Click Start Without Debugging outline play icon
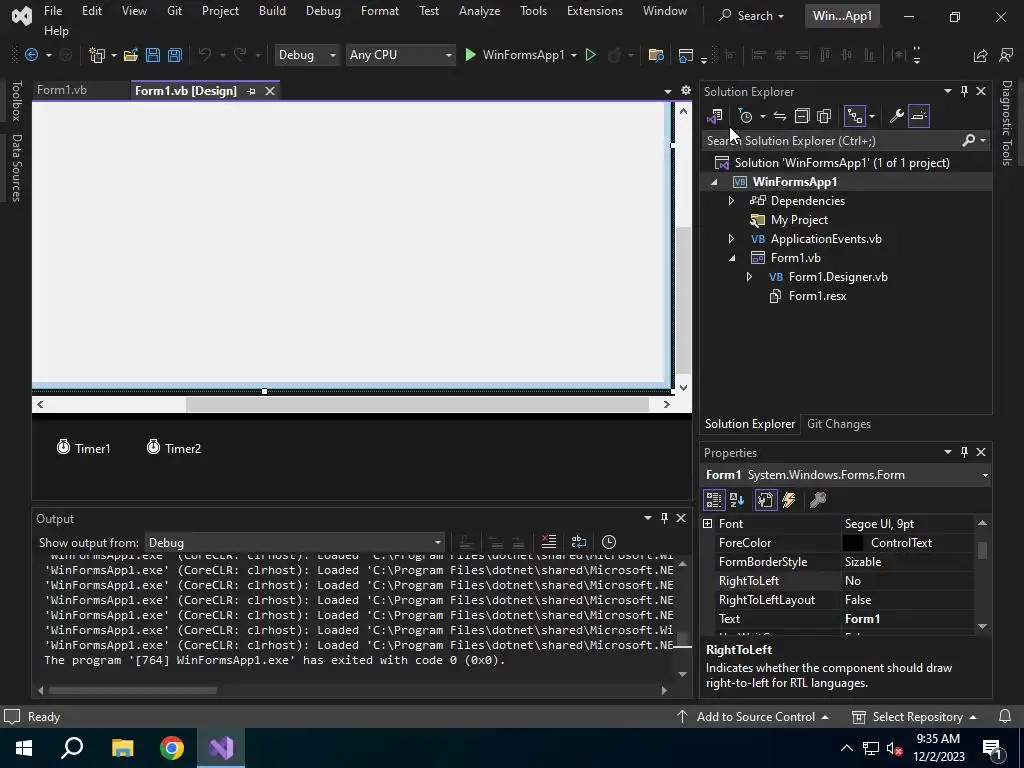This screenshot has height=768, width=1024. 590,55
